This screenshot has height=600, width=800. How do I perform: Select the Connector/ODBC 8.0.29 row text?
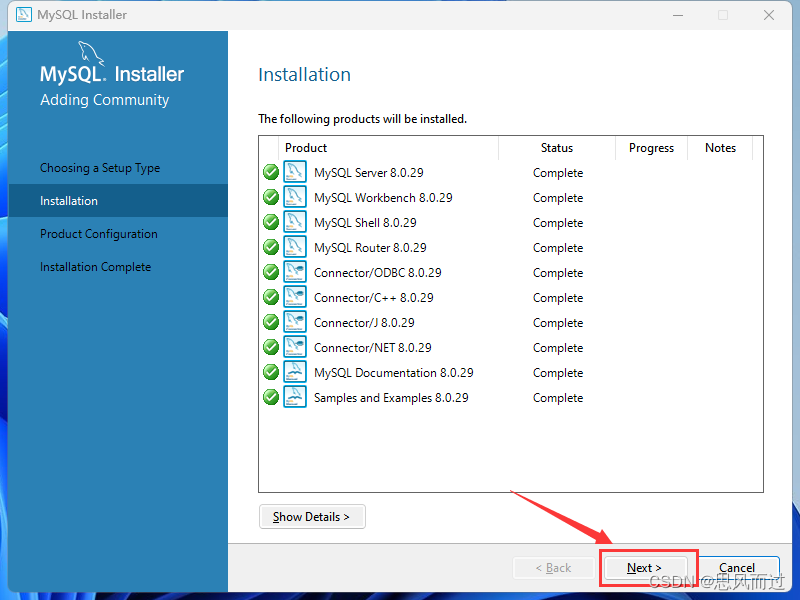[378, 273]
